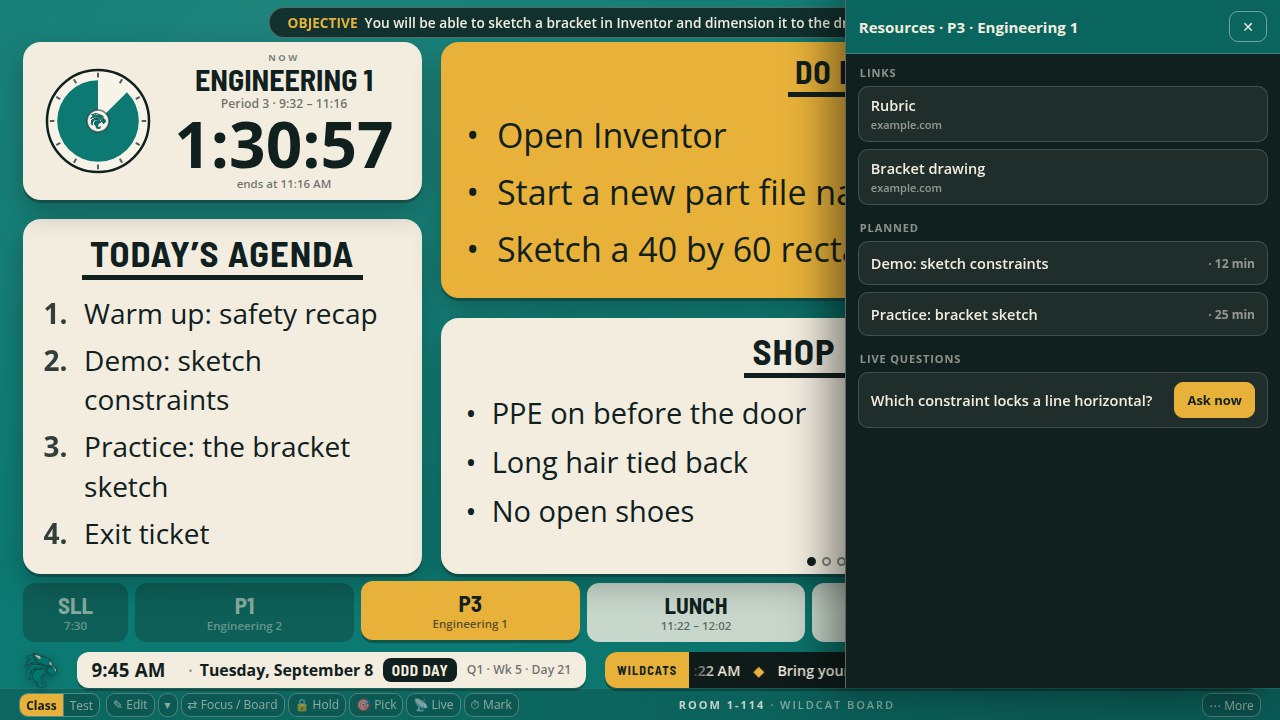Click the 1:30:57 countdown timer
1280x720 pixels.
pyautogui.click(x=285, y=145)
